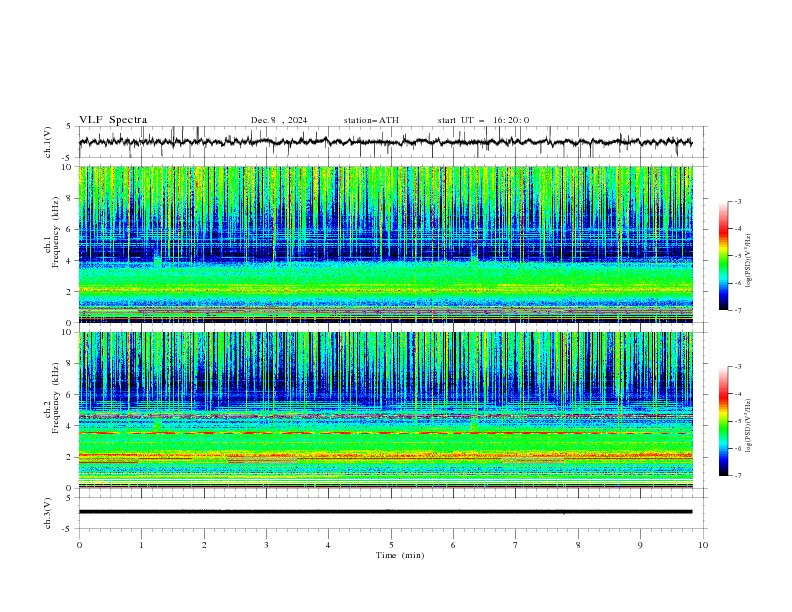The width and height of the screenshot is (792, 612).
Task: Click the "station=ATH" header label
Action: click(x=371, y=120)
